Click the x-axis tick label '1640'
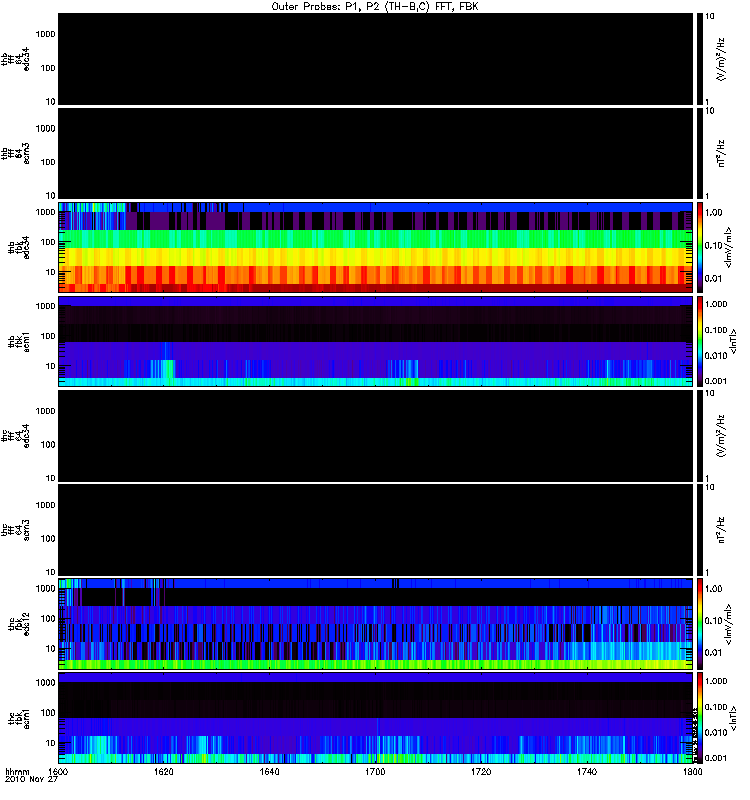 coord(269,771)
